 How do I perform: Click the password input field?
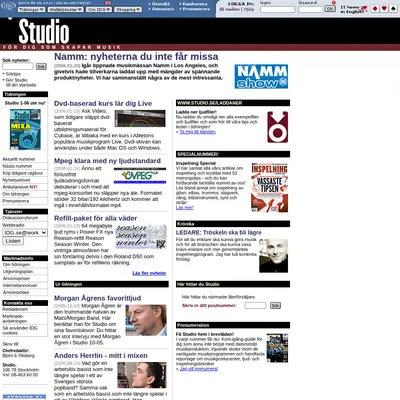[x=311, y=9]
